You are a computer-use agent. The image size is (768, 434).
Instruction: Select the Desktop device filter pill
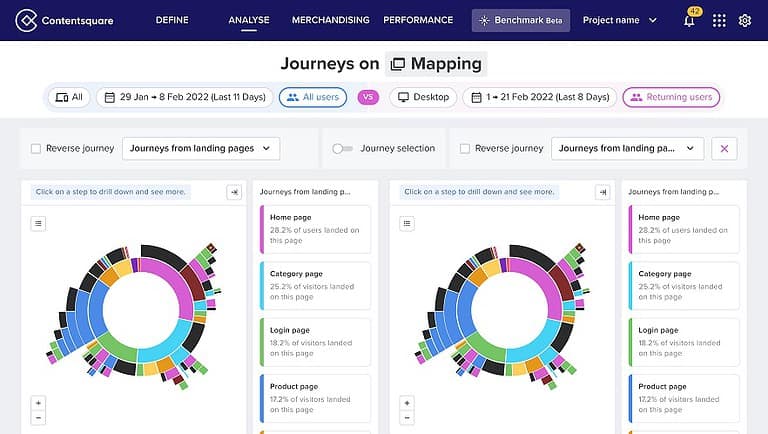coord(423,97)
